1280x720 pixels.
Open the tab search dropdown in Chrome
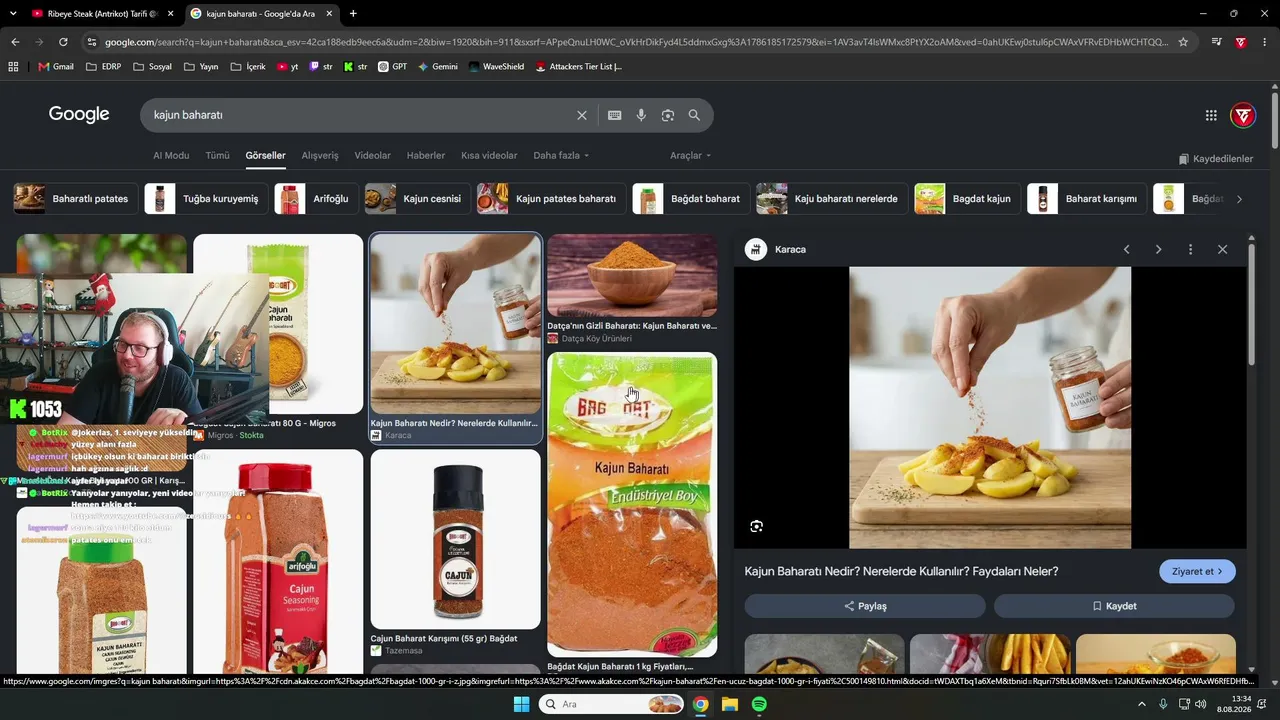(13, 14)
